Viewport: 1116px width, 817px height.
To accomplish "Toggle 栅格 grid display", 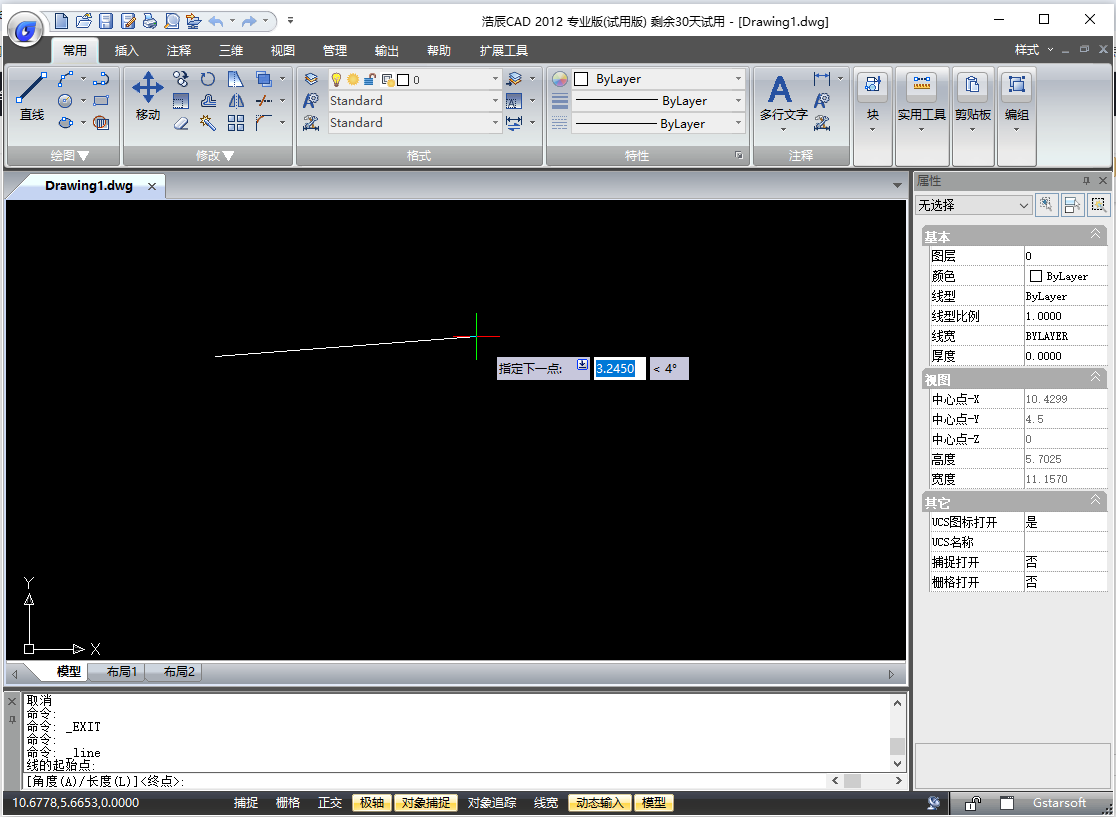I will tap(288, 803).
